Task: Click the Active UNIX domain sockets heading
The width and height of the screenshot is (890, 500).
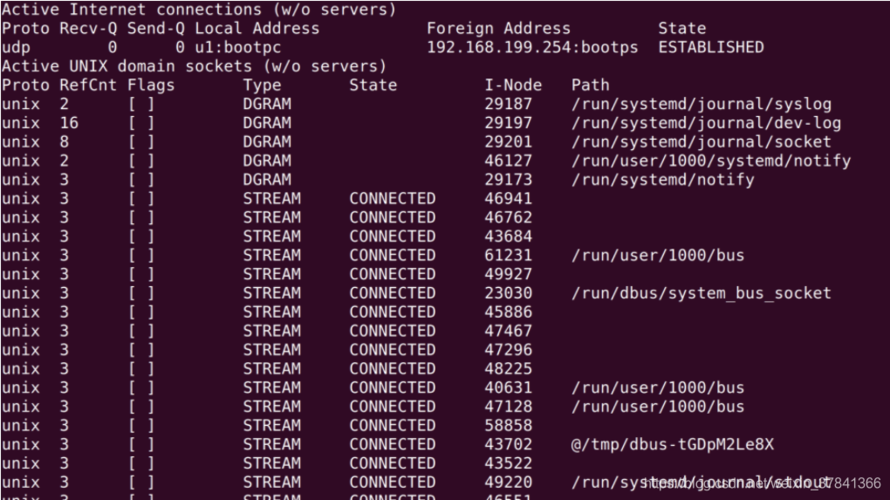Action: tap(194, 66)
